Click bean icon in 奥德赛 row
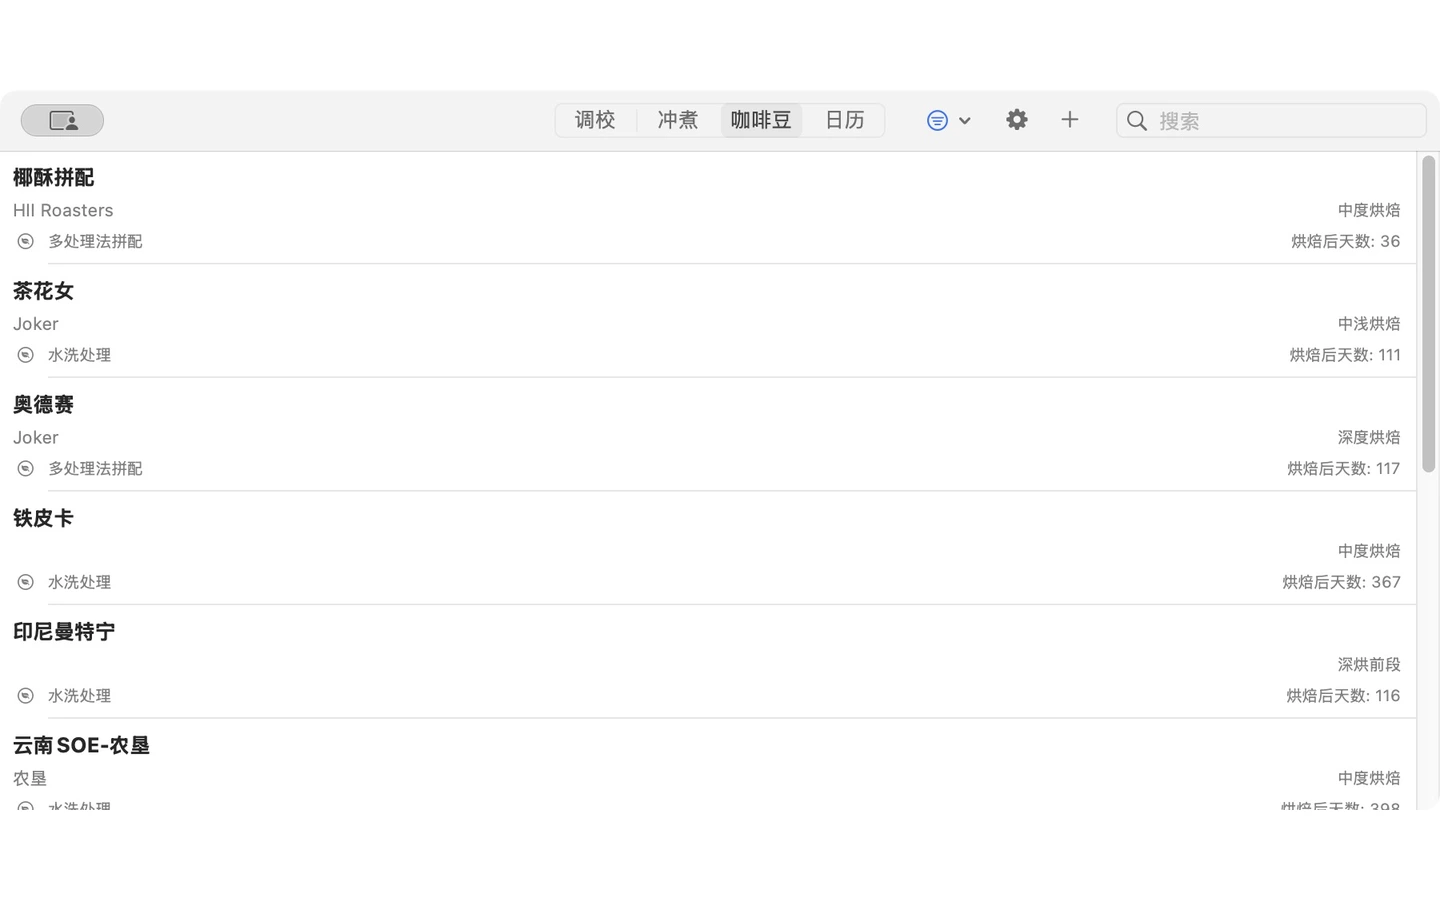 [x=26, y=468]
